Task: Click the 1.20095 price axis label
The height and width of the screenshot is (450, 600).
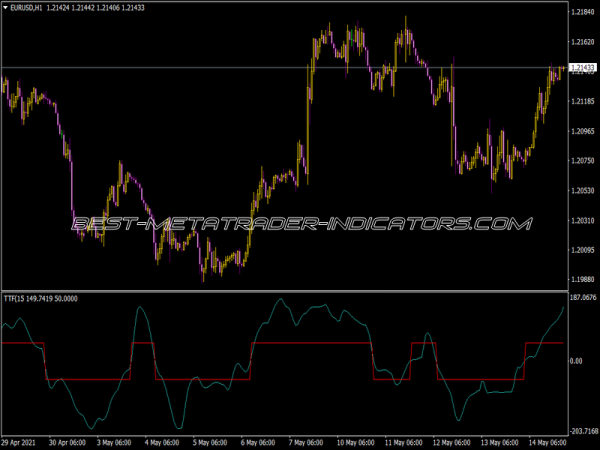Action: (x=581, y=250)
